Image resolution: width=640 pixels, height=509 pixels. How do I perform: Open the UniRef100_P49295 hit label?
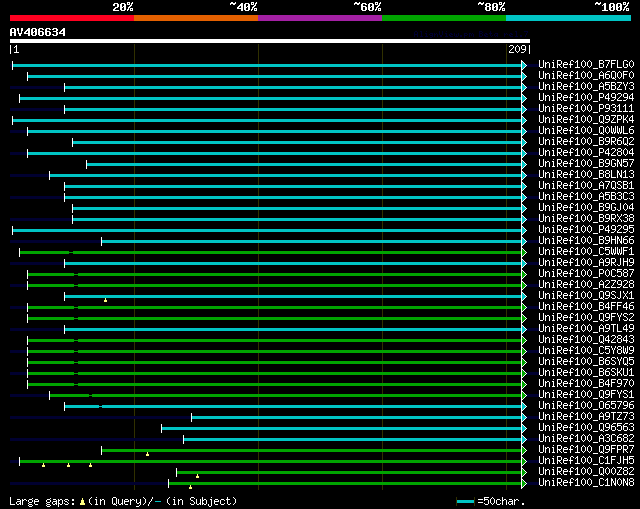(x=586, y=230)
